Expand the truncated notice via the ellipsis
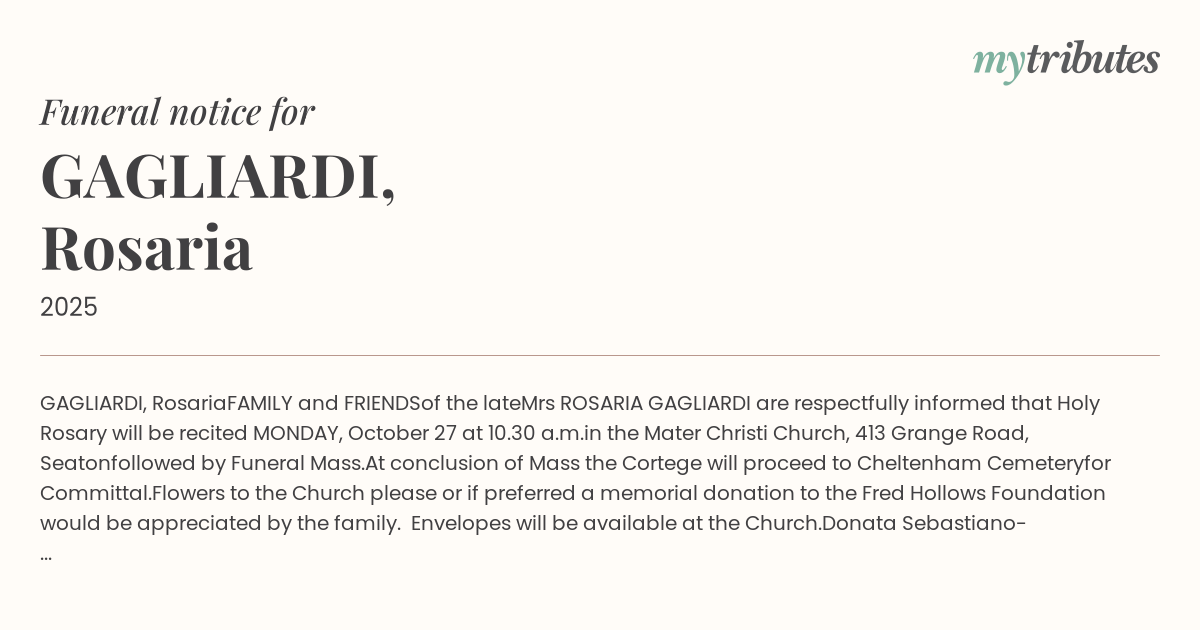 [x=46, y=555]
